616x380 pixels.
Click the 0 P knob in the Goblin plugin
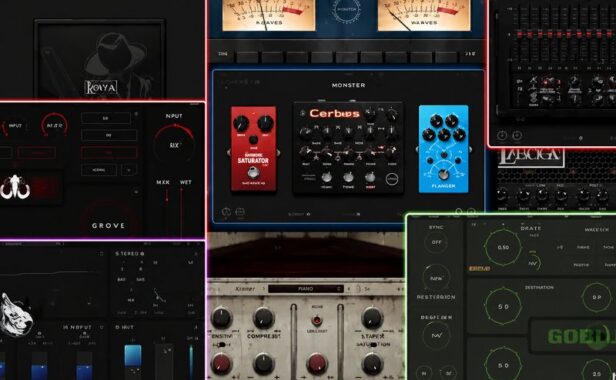coord(597,297)
